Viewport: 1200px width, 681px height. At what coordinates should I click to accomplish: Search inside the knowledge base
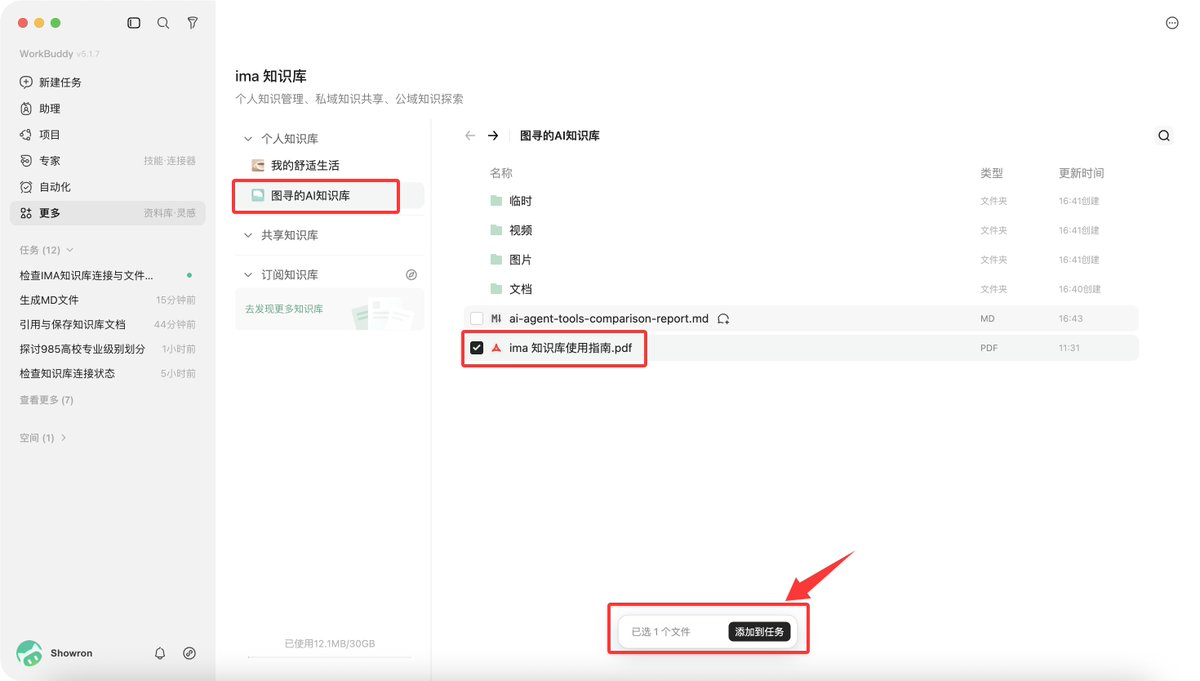click(x=1164, y=136)
